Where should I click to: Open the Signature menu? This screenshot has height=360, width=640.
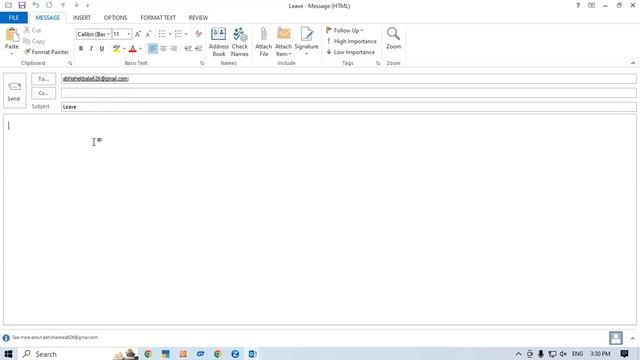(306, 42)
